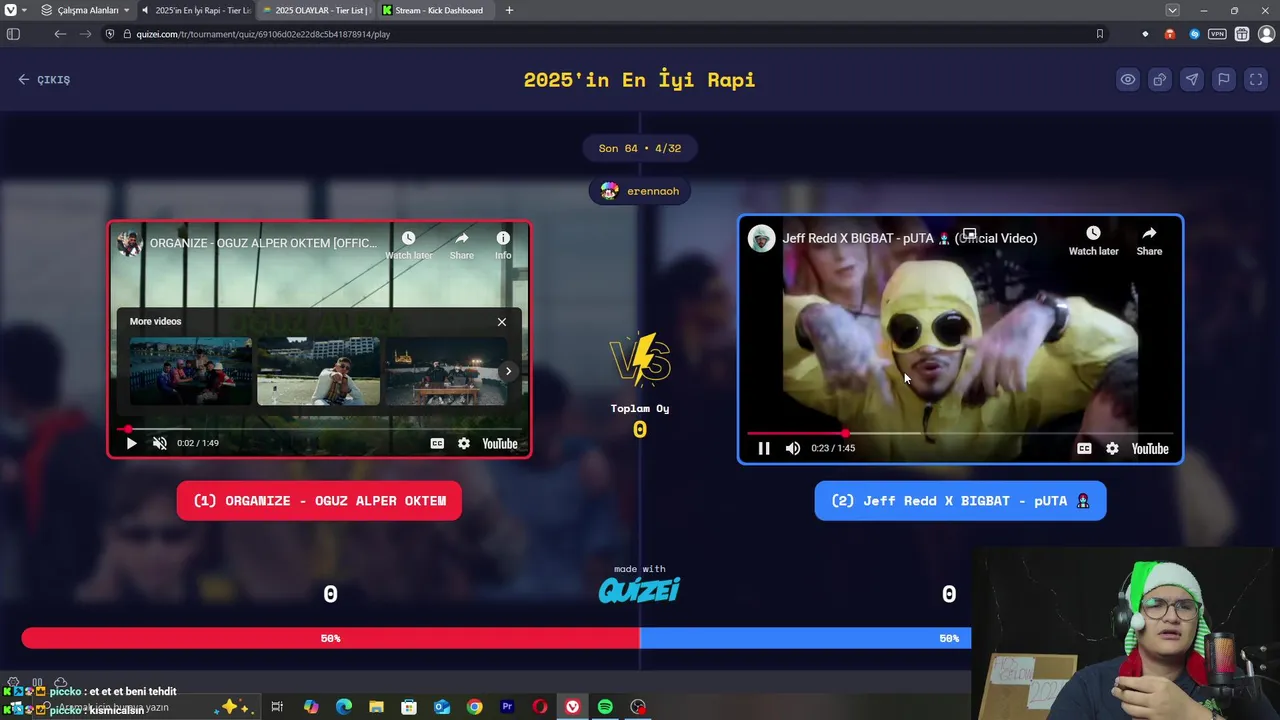This screenshot has height=720, width=1280.
Task: Open YouTube logo link on ORGANIZE video
Action: tap(500, 443)
